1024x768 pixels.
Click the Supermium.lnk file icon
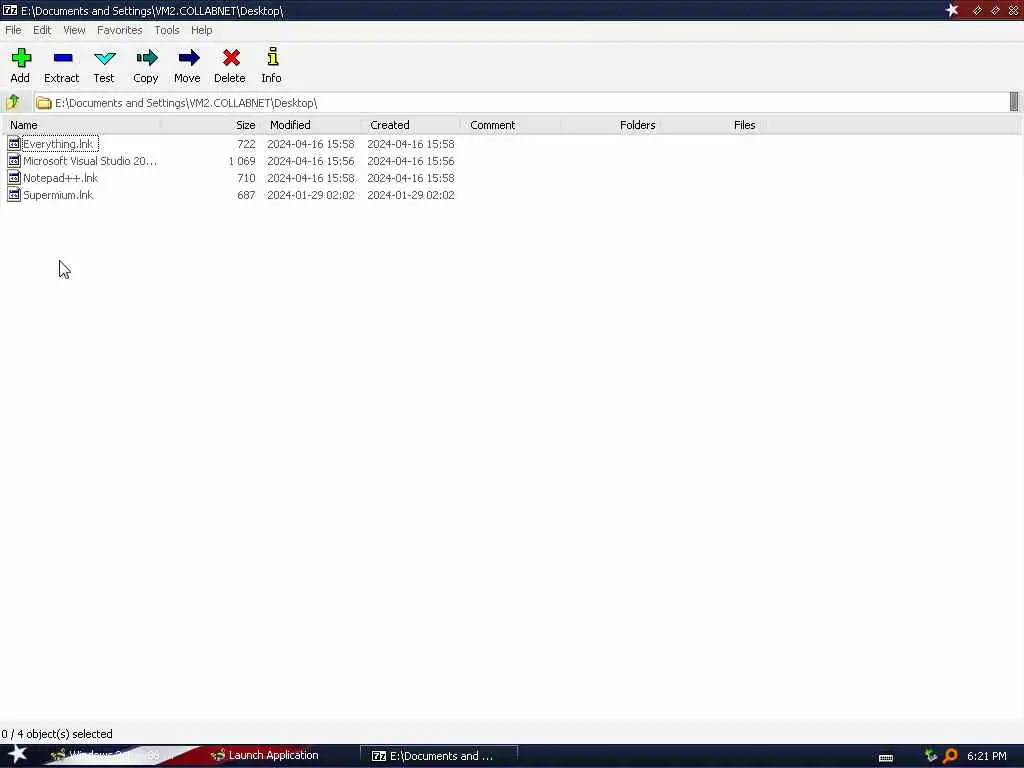(14, 195)
